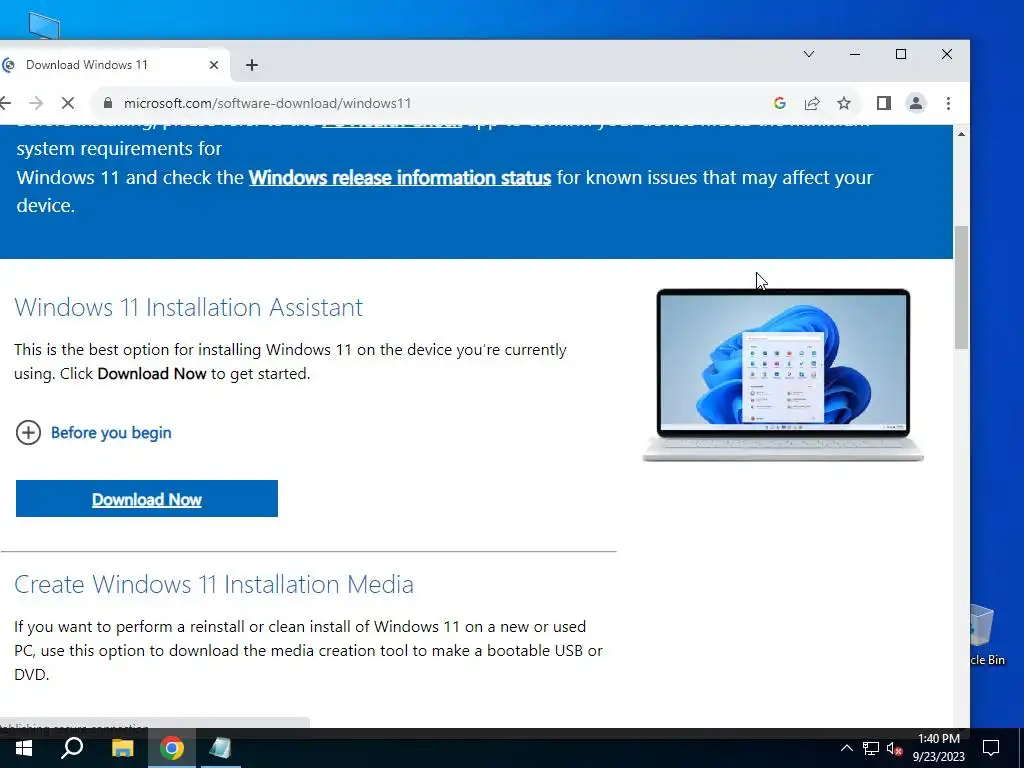This screenshot has height=768, width=1024.
Task: Go forward with the forward arrow
Action: click(36, 103)
